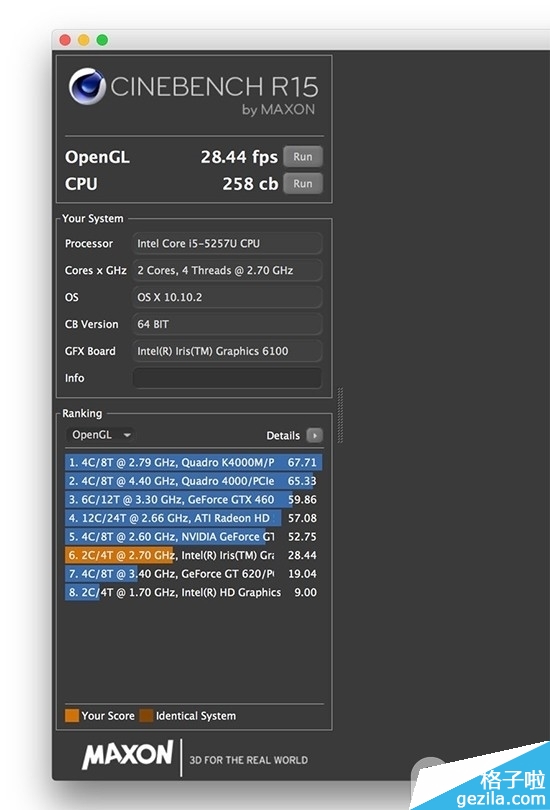Click the Cores x GHz value field
This screenshot has height=810, width=550.
click(227, 270)
